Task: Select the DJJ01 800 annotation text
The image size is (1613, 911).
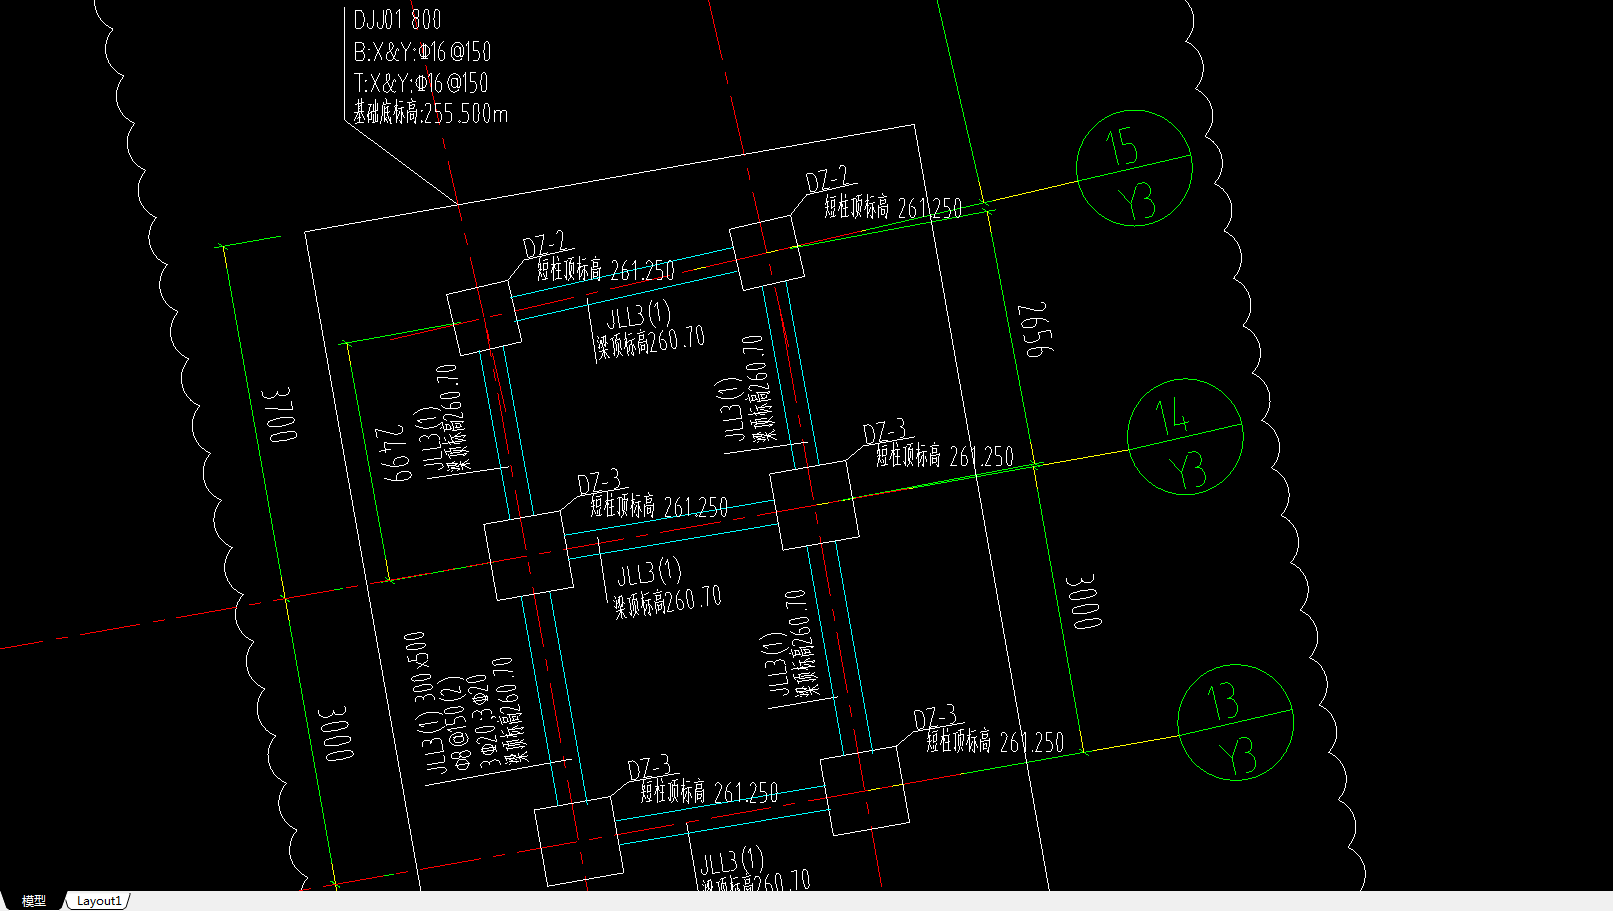Action: [x=397, y=20]
